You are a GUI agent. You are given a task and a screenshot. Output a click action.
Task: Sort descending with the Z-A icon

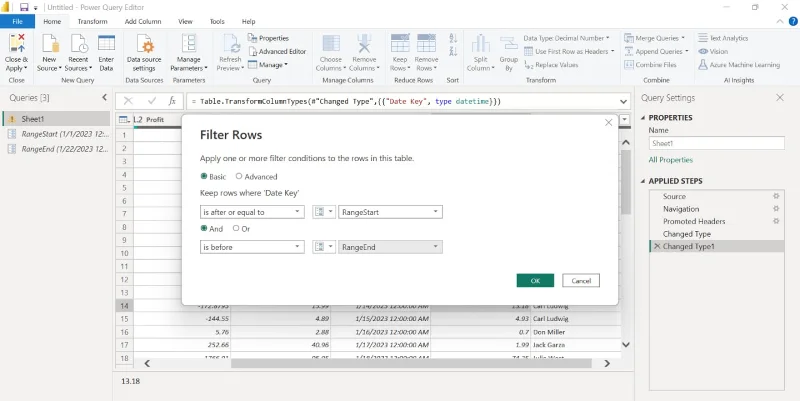(453, 51)
